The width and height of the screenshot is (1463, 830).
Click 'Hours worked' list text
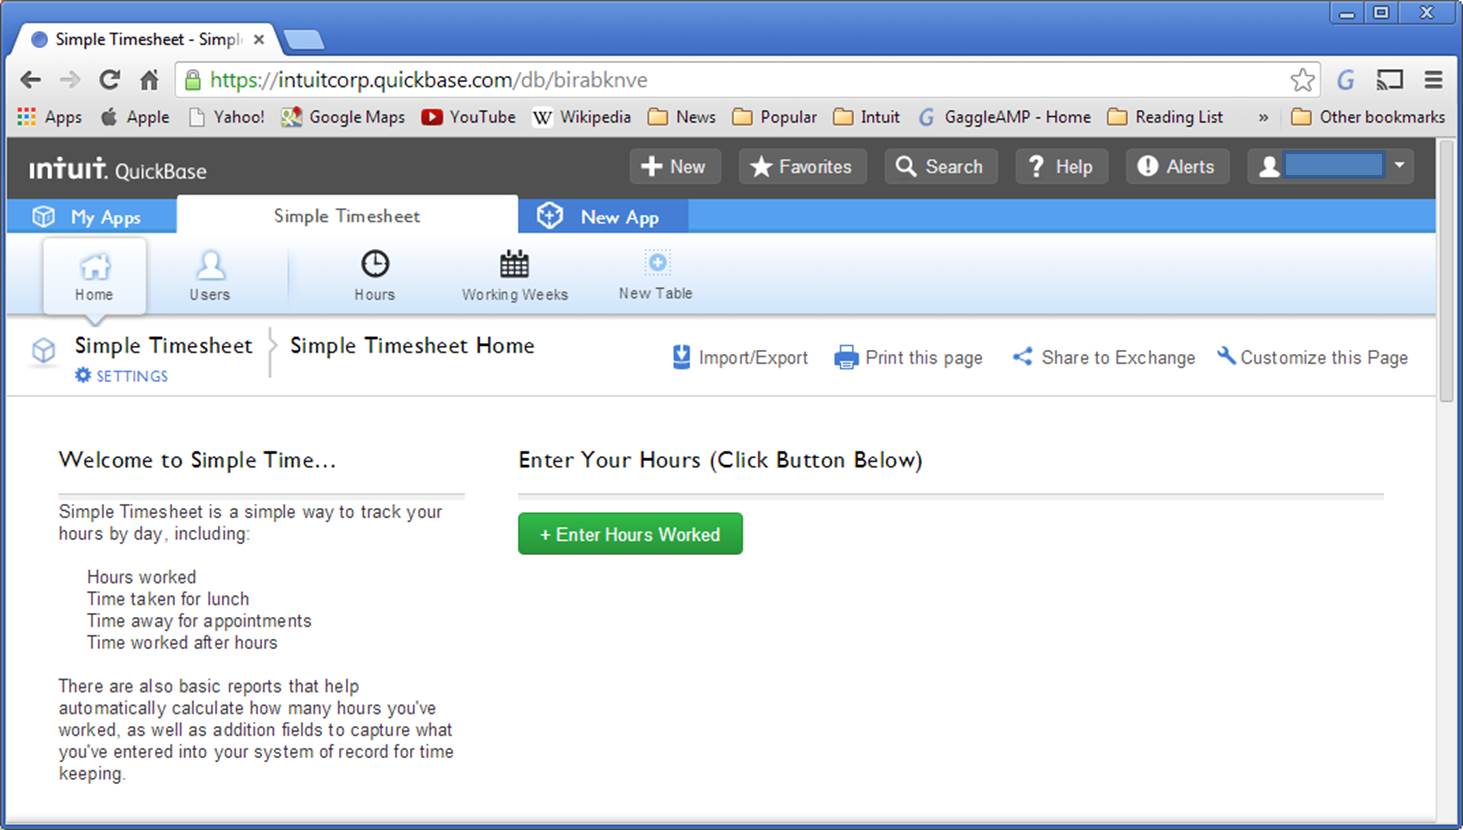[x=141, y=577]
